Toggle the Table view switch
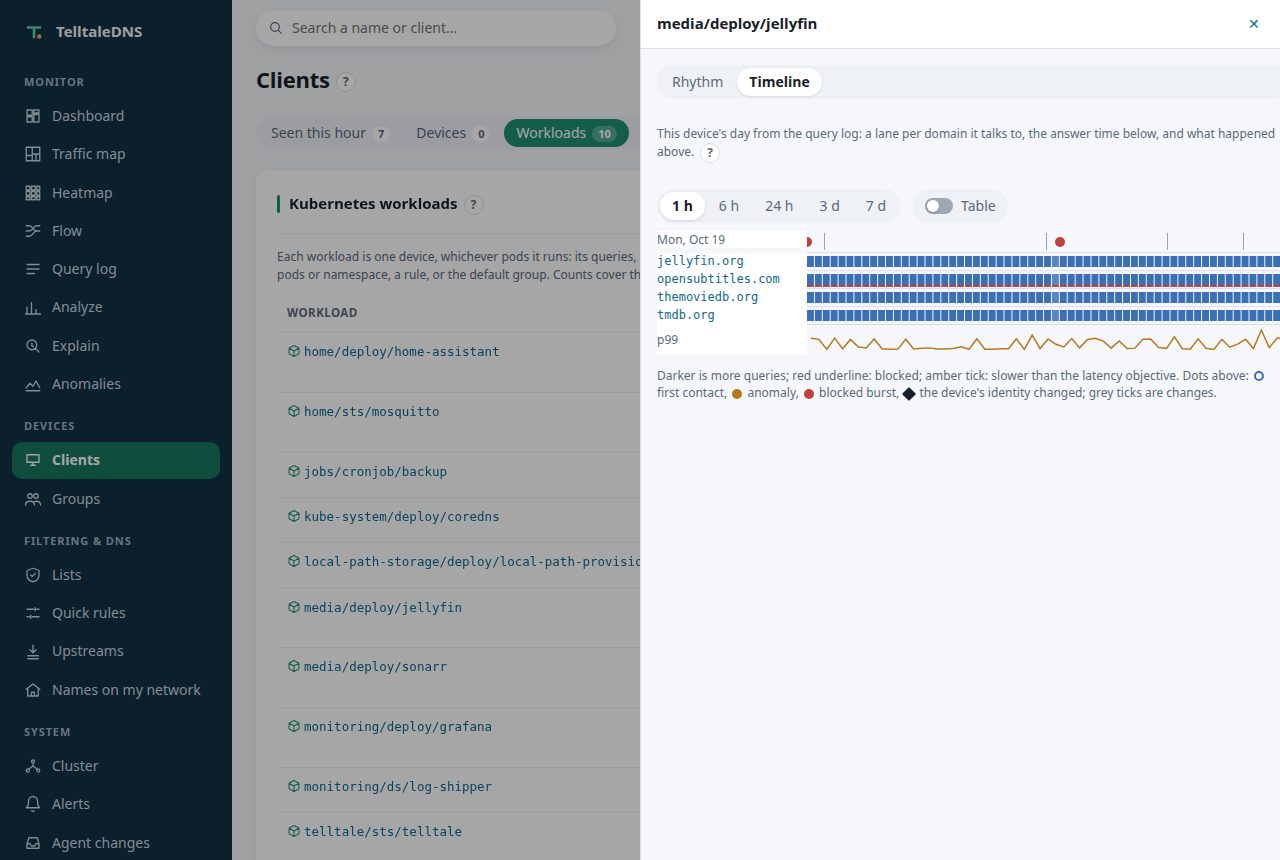 (x=939, y=206)
